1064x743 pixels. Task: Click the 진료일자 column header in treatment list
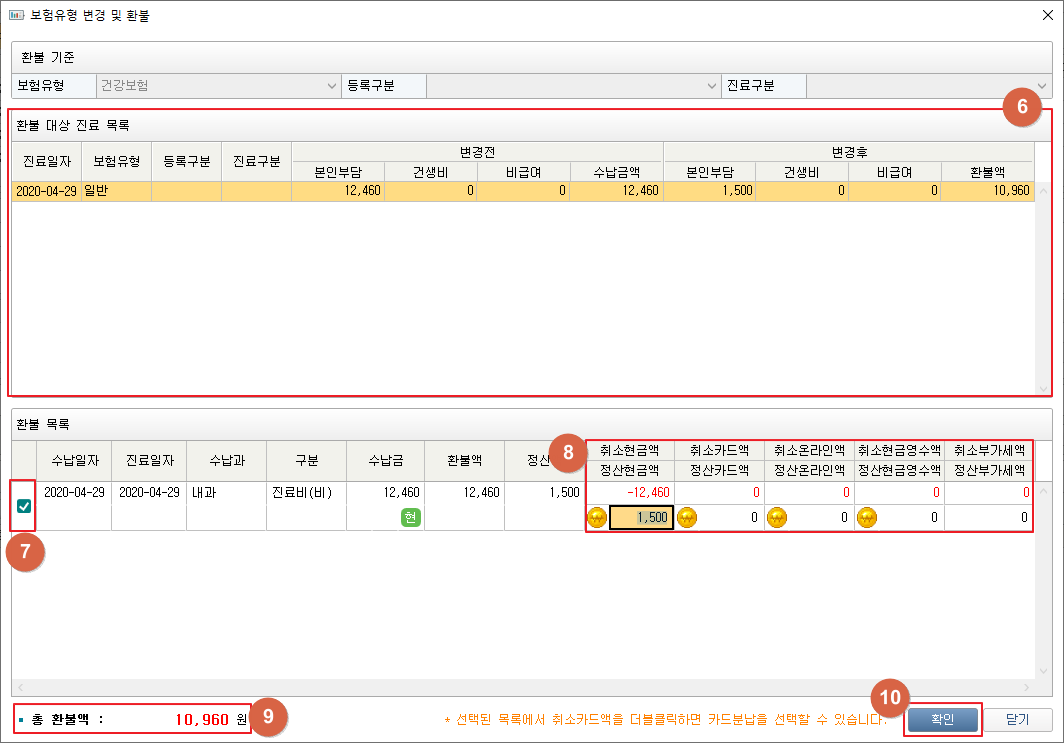point(47,161)
